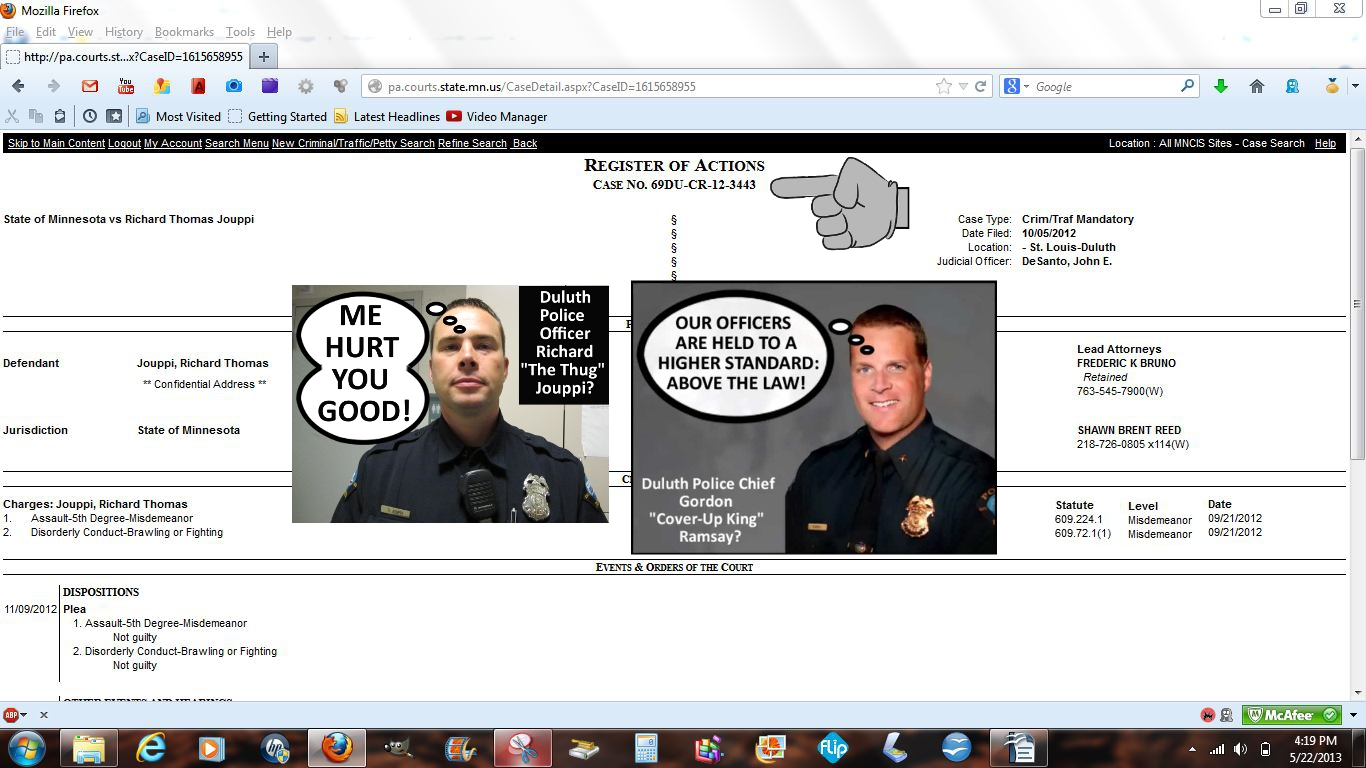Select the pa.courts.st... CaseID tab
The width and height of the screenshot is (1366, 768).
click(x=124, y=57)
